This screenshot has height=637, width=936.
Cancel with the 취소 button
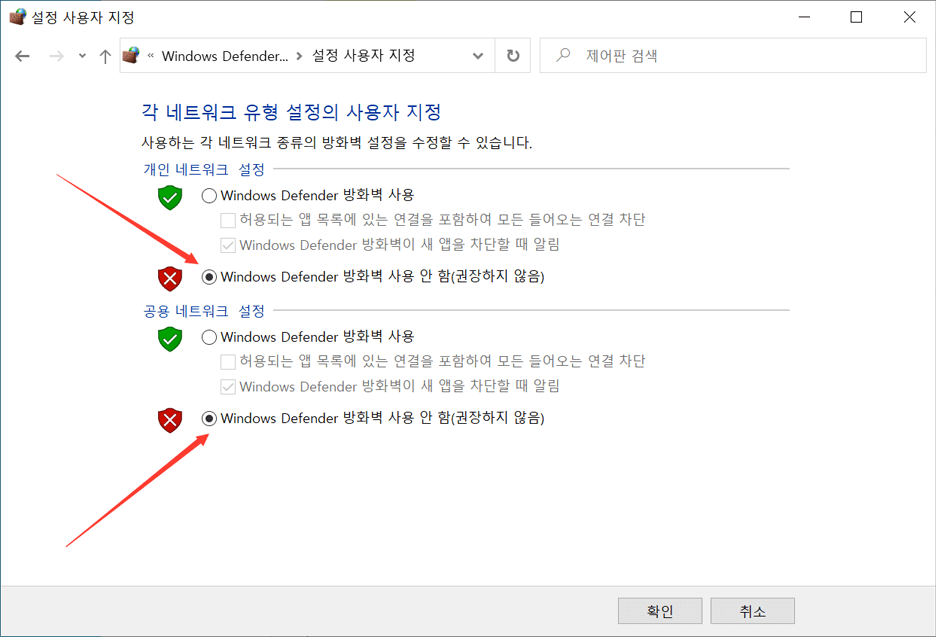pyautogui.click(x=753, y=611)
